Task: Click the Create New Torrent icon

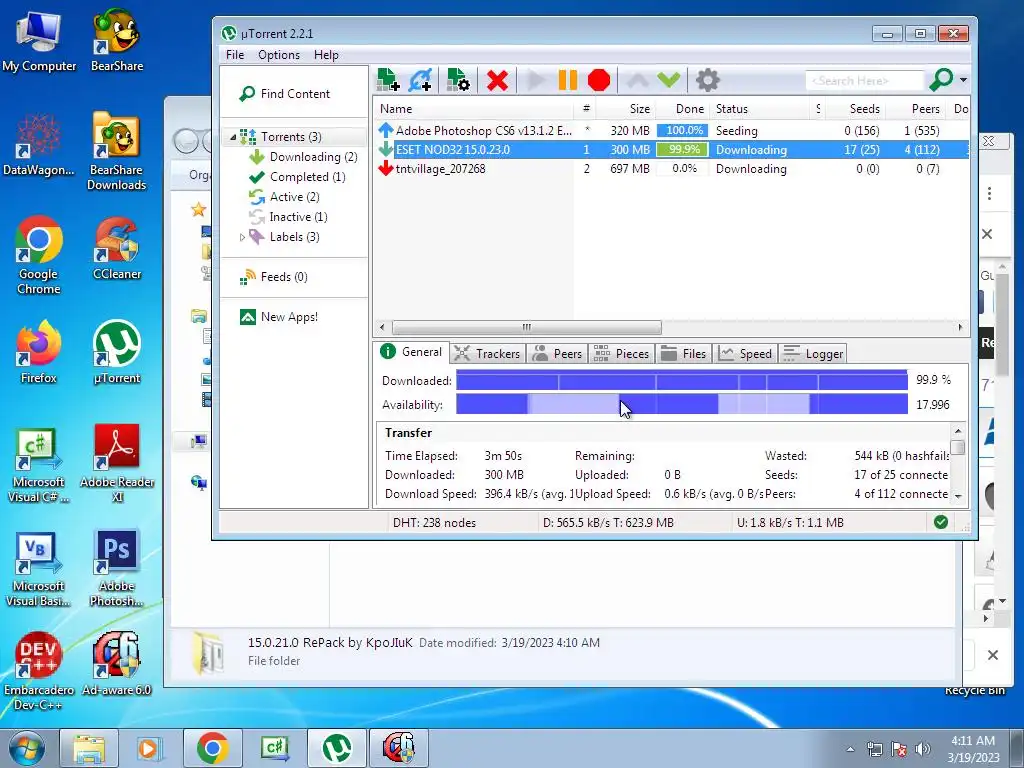Action: click(x=458, y=80)
